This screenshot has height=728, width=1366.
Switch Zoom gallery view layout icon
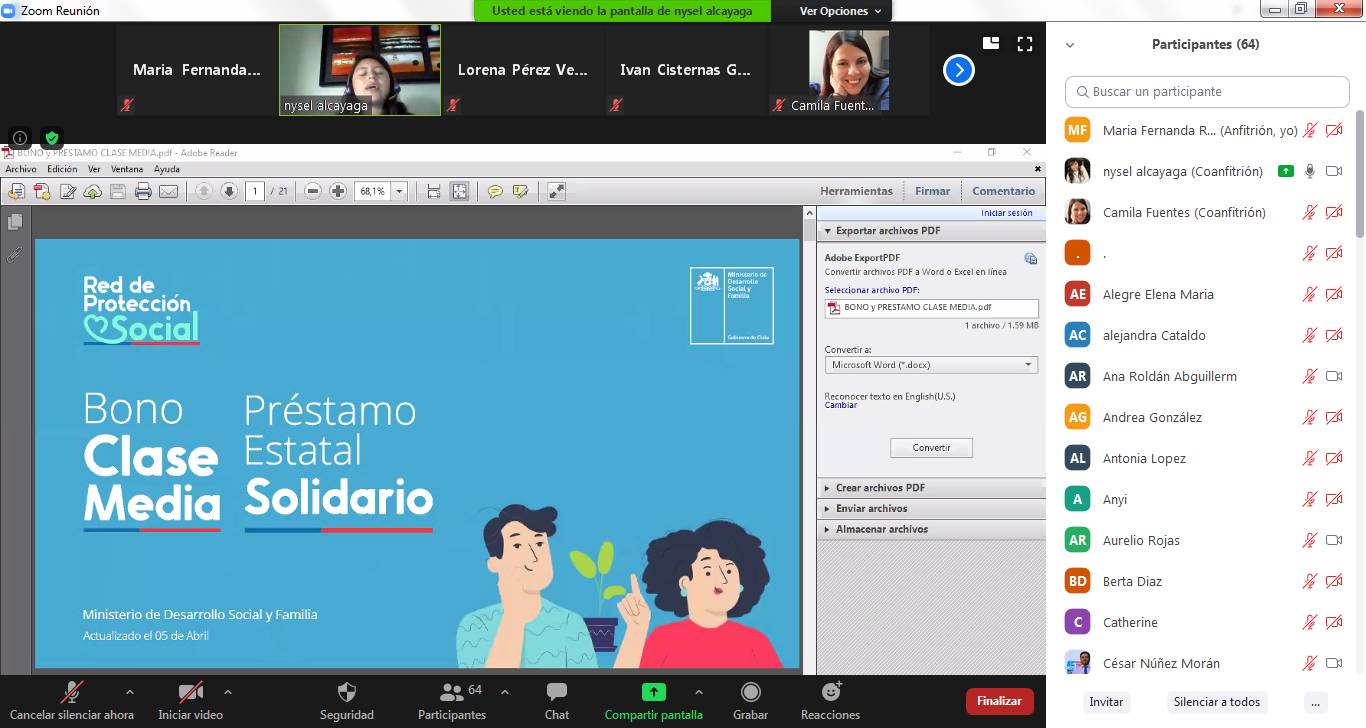pyautogui.click(x=991, y=43)
